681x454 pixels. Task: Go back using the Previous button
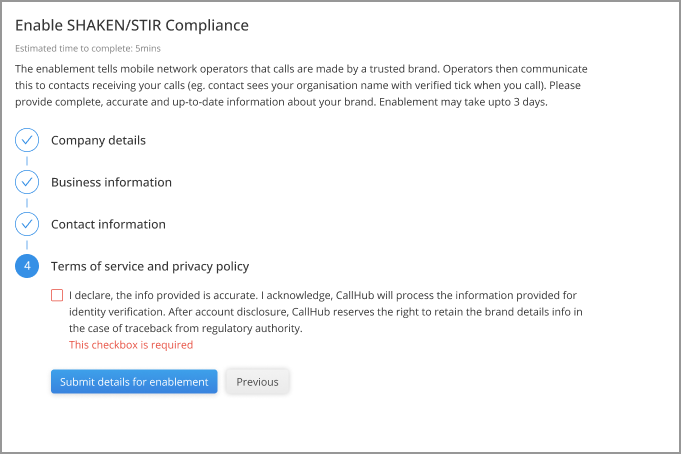257,381
